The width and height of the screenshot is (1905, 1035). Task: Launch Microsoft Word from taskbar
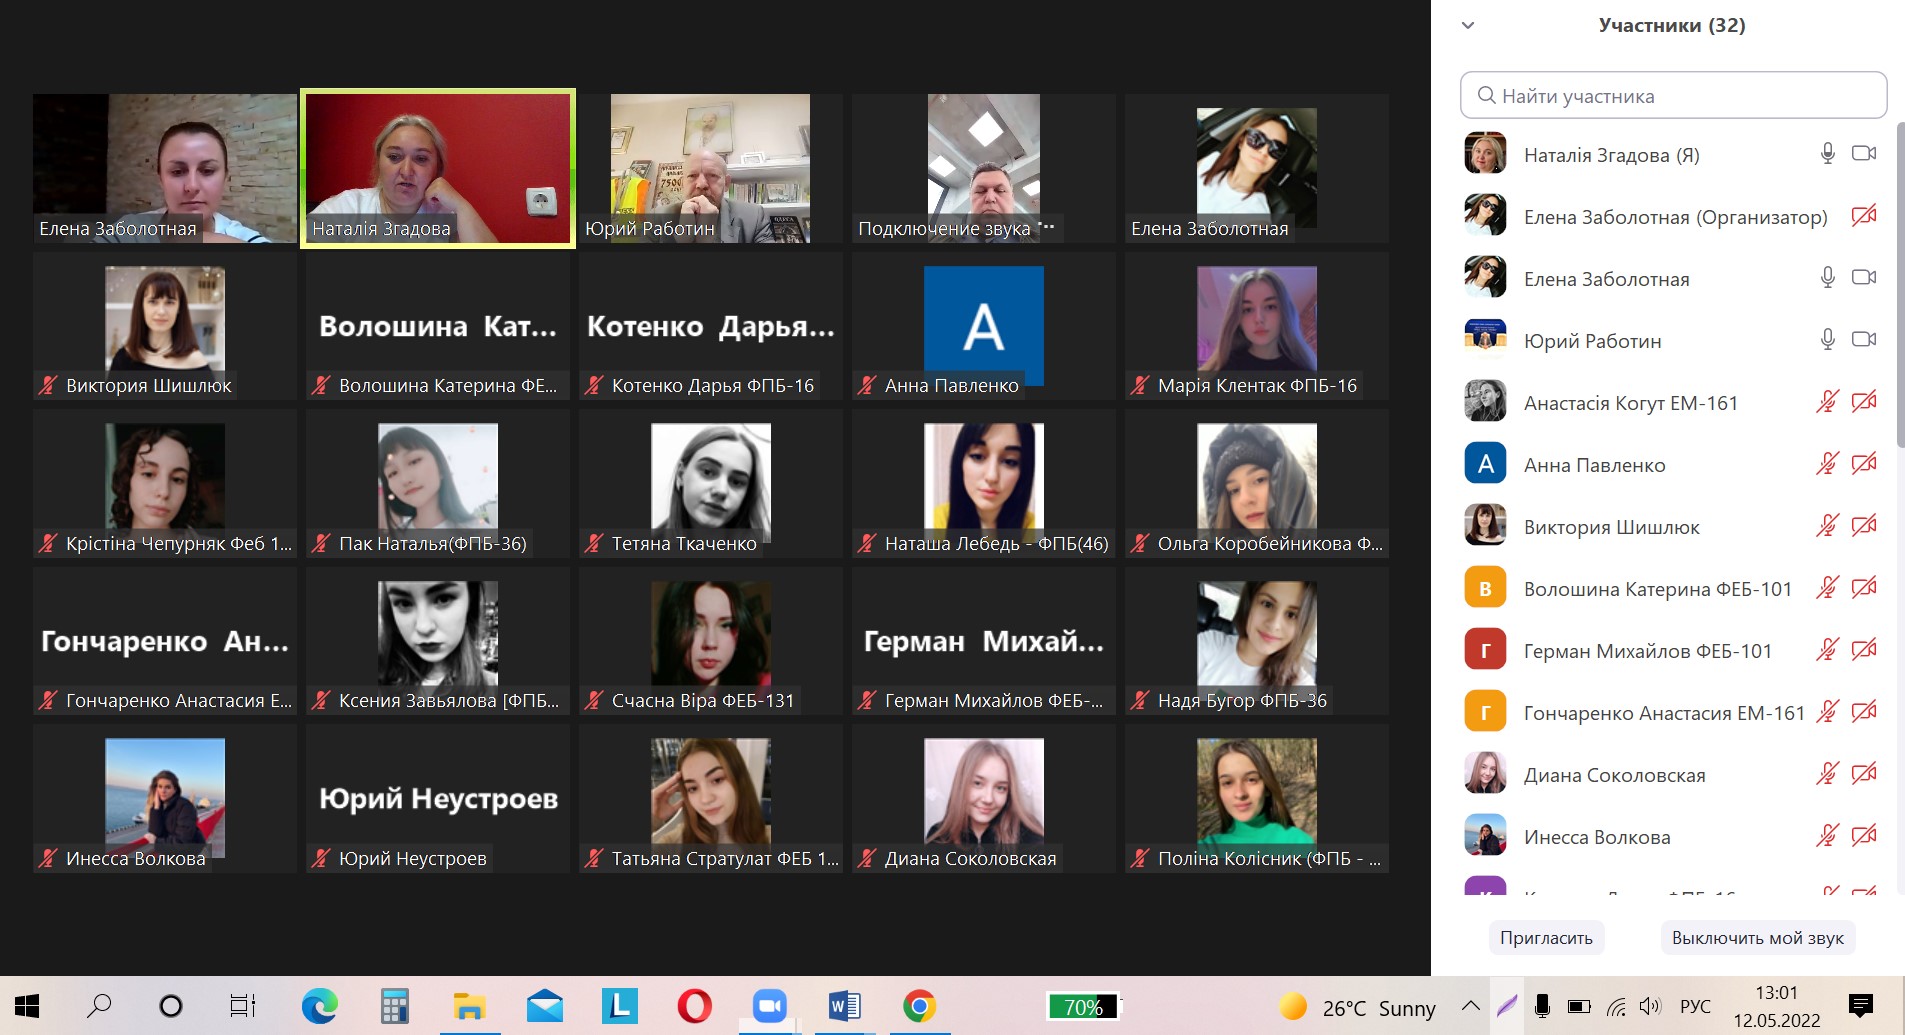(844, 1006)
